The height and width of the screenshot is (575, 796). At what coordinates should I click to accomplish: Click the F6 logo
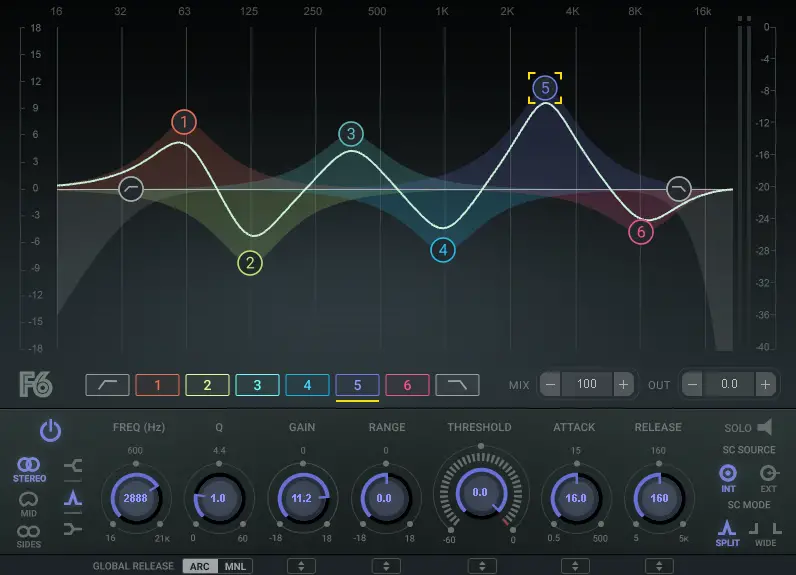[36, 385]
